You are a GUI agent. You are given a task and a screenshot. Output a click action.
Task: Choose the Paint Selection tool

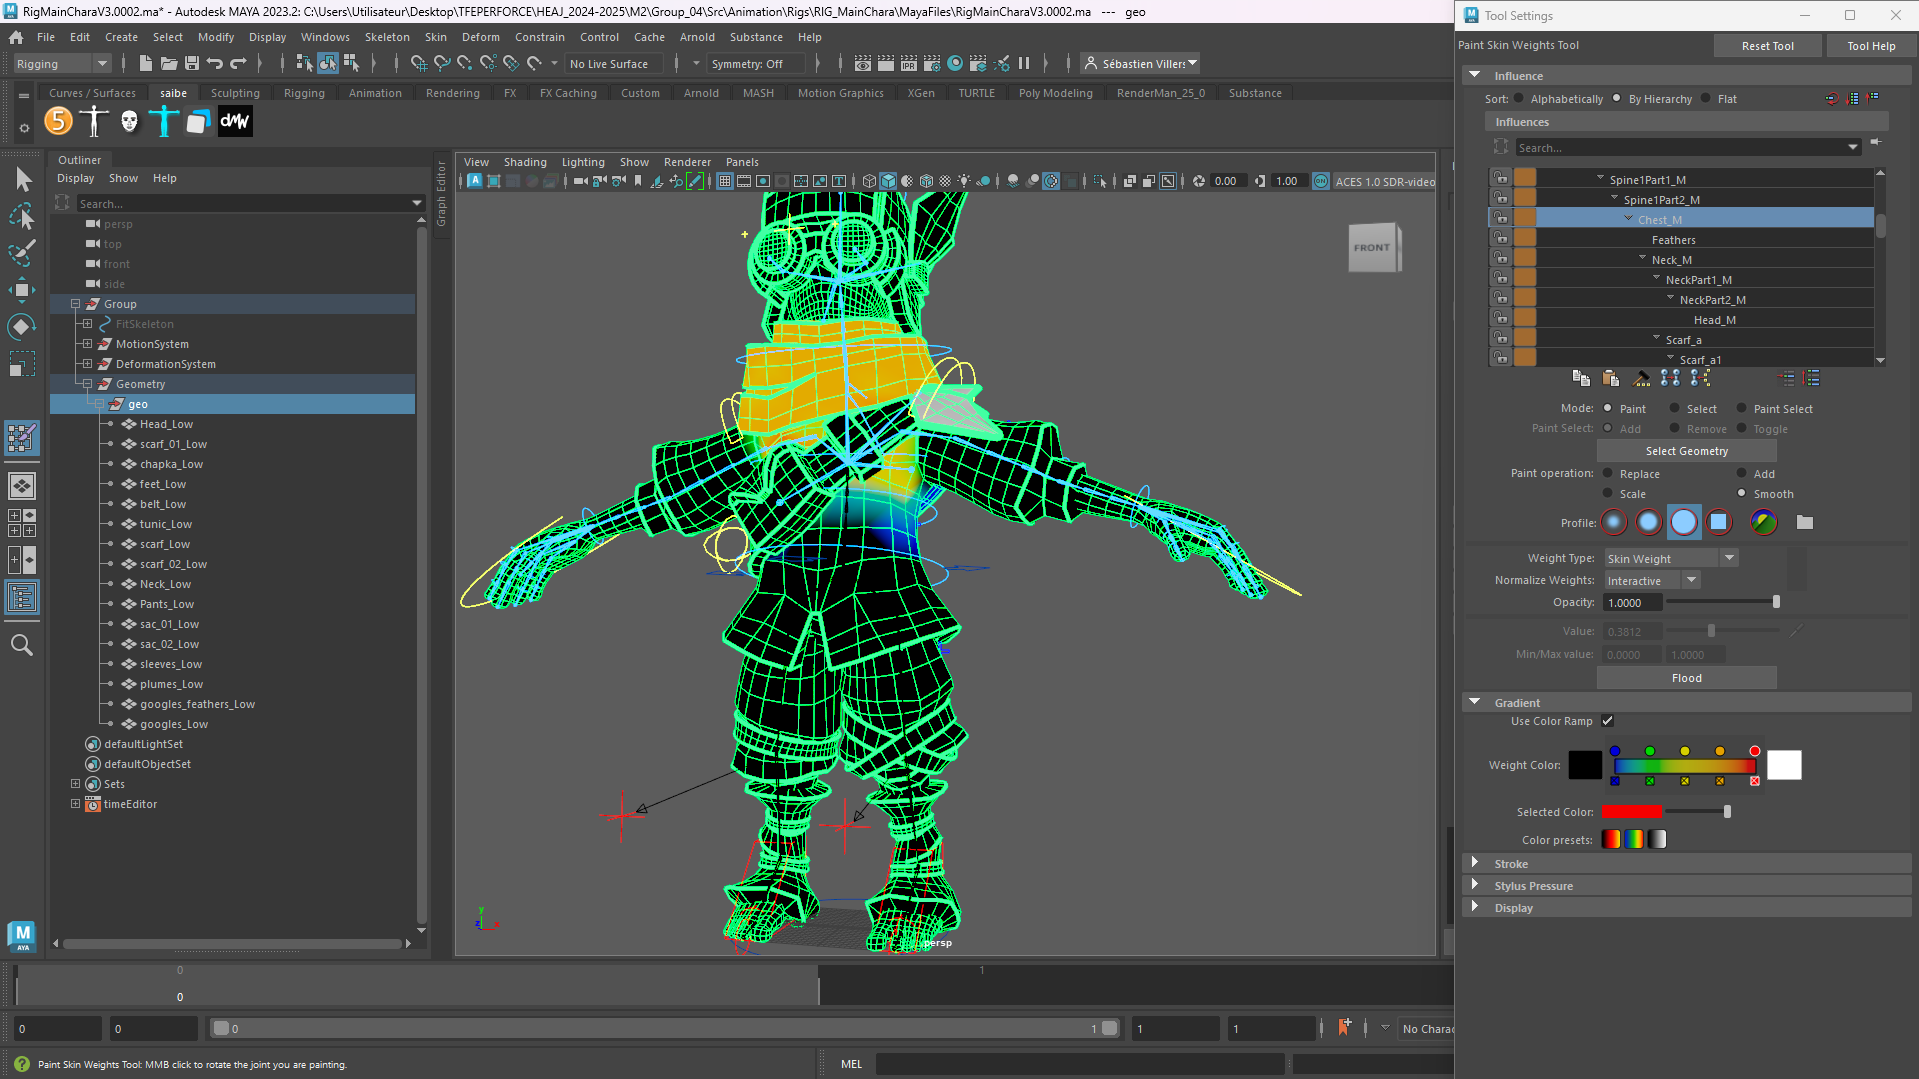[22, 252]
